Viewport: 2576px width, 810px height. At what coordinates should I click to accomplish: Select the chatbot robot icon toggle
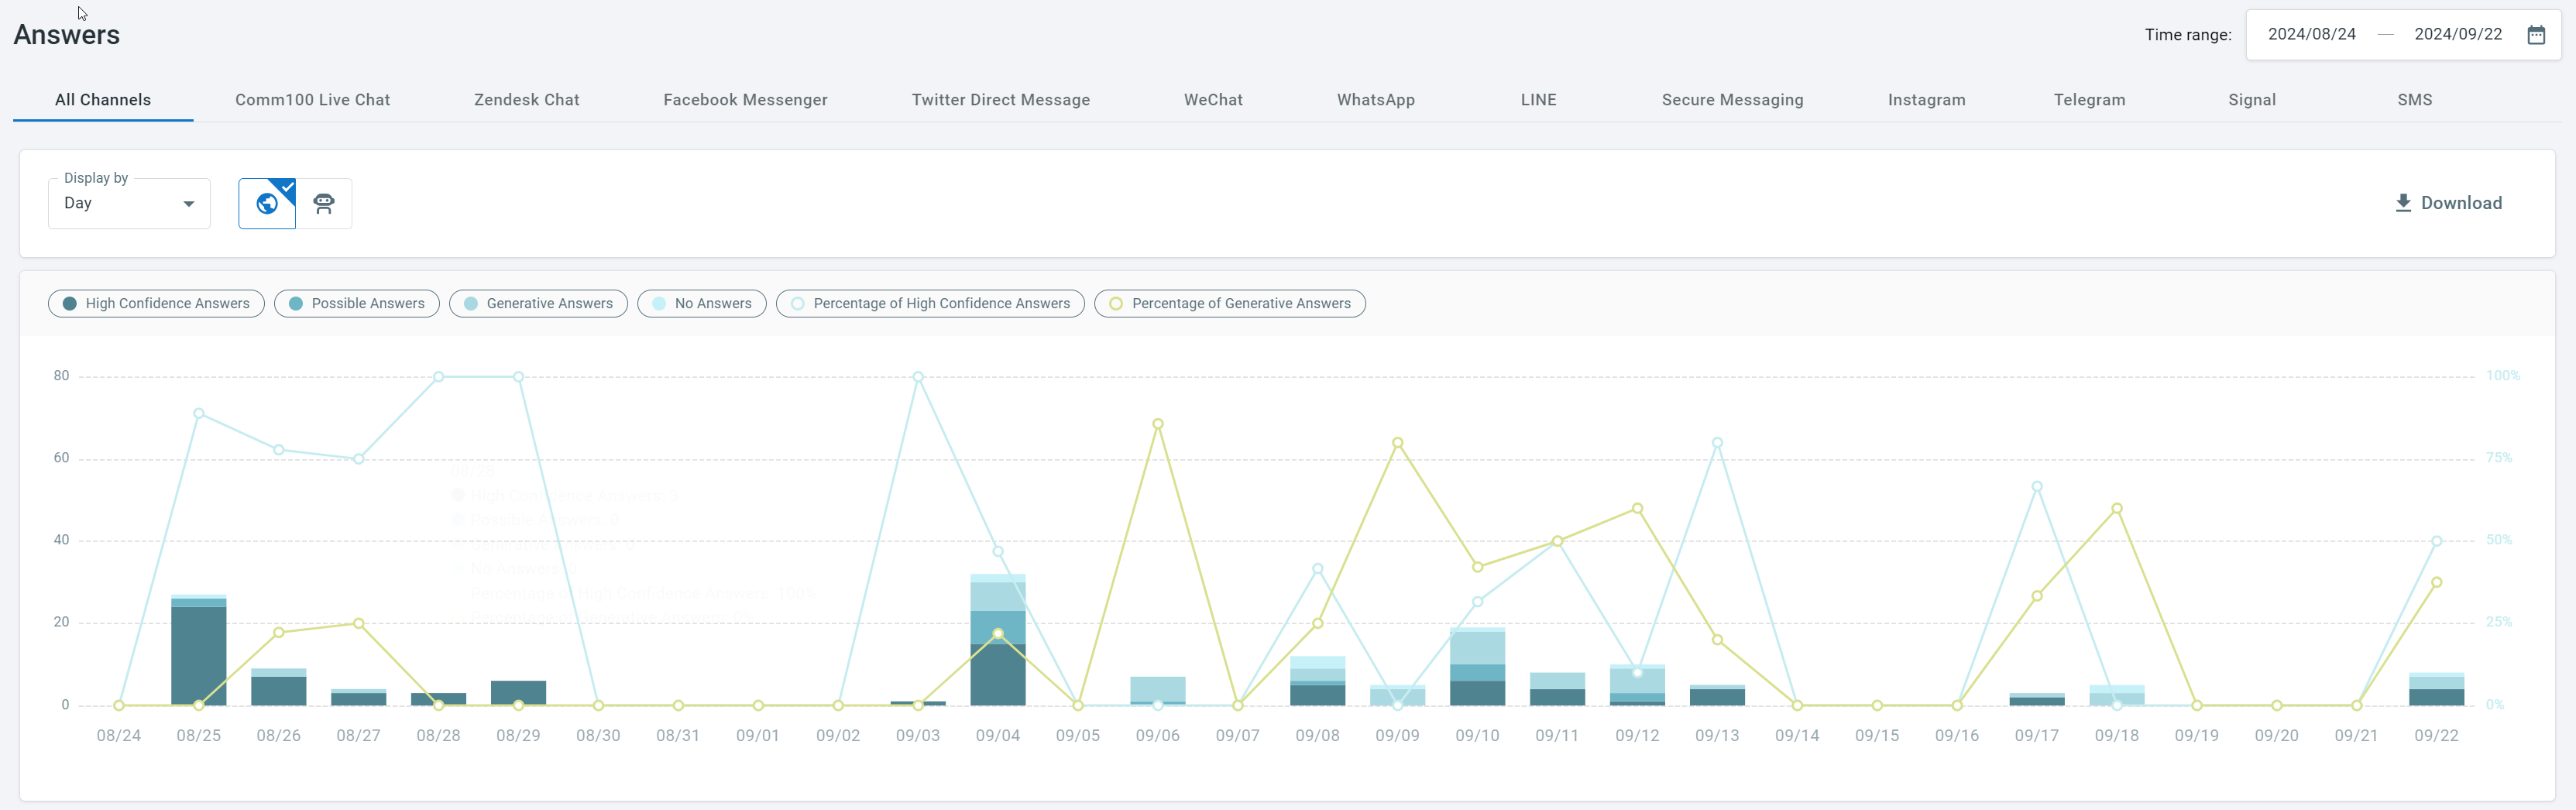tap(324, 203)
